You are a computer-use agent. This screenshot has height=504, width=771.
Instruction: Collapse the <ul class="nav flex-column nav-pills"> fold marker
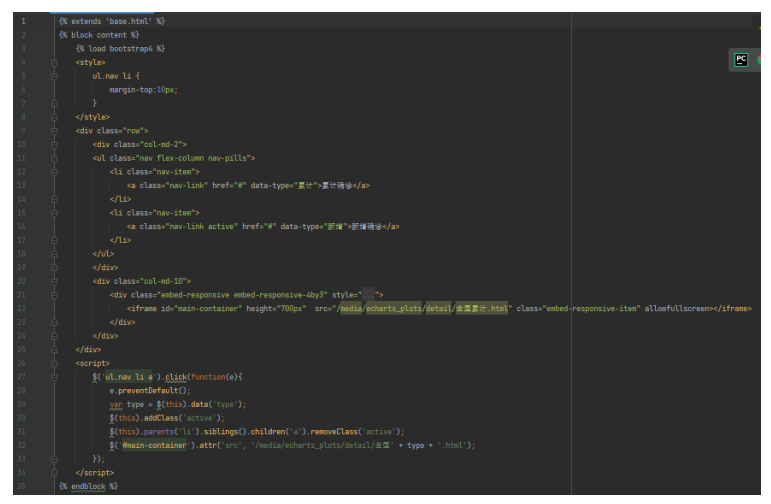point(55,158)
